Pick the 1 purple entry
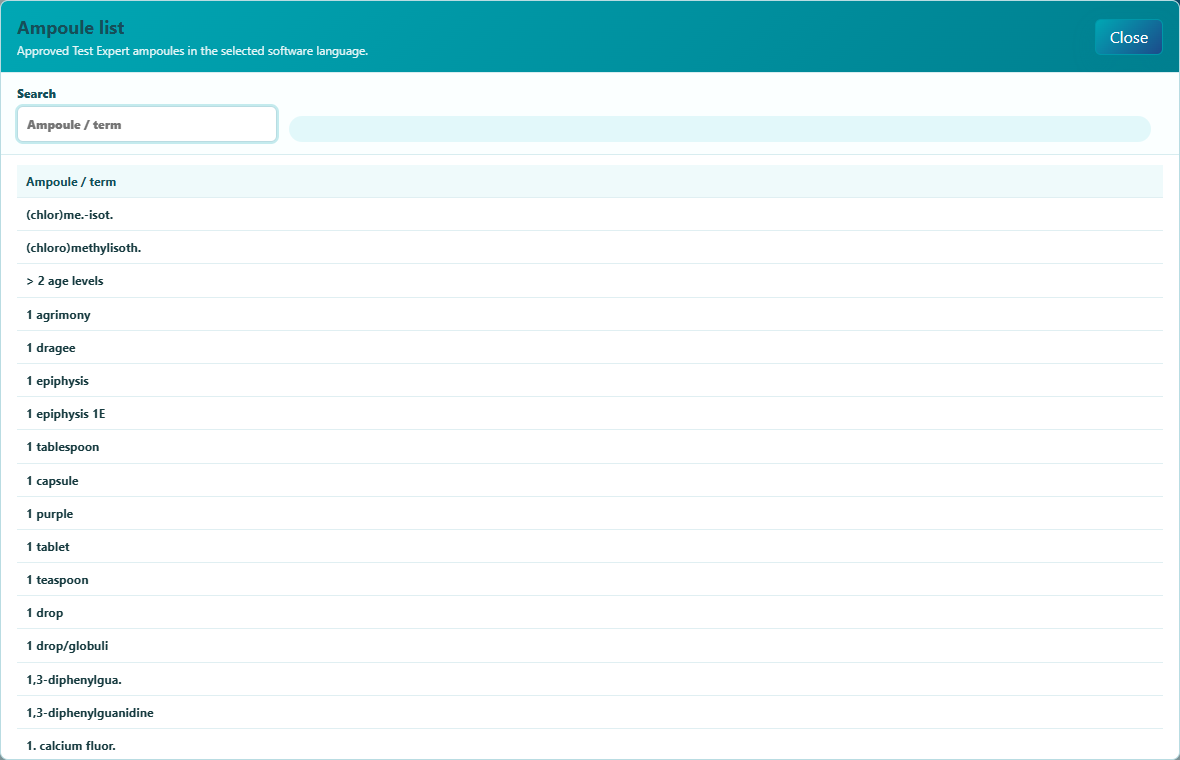1180x760 pixels. pos(589,514)
